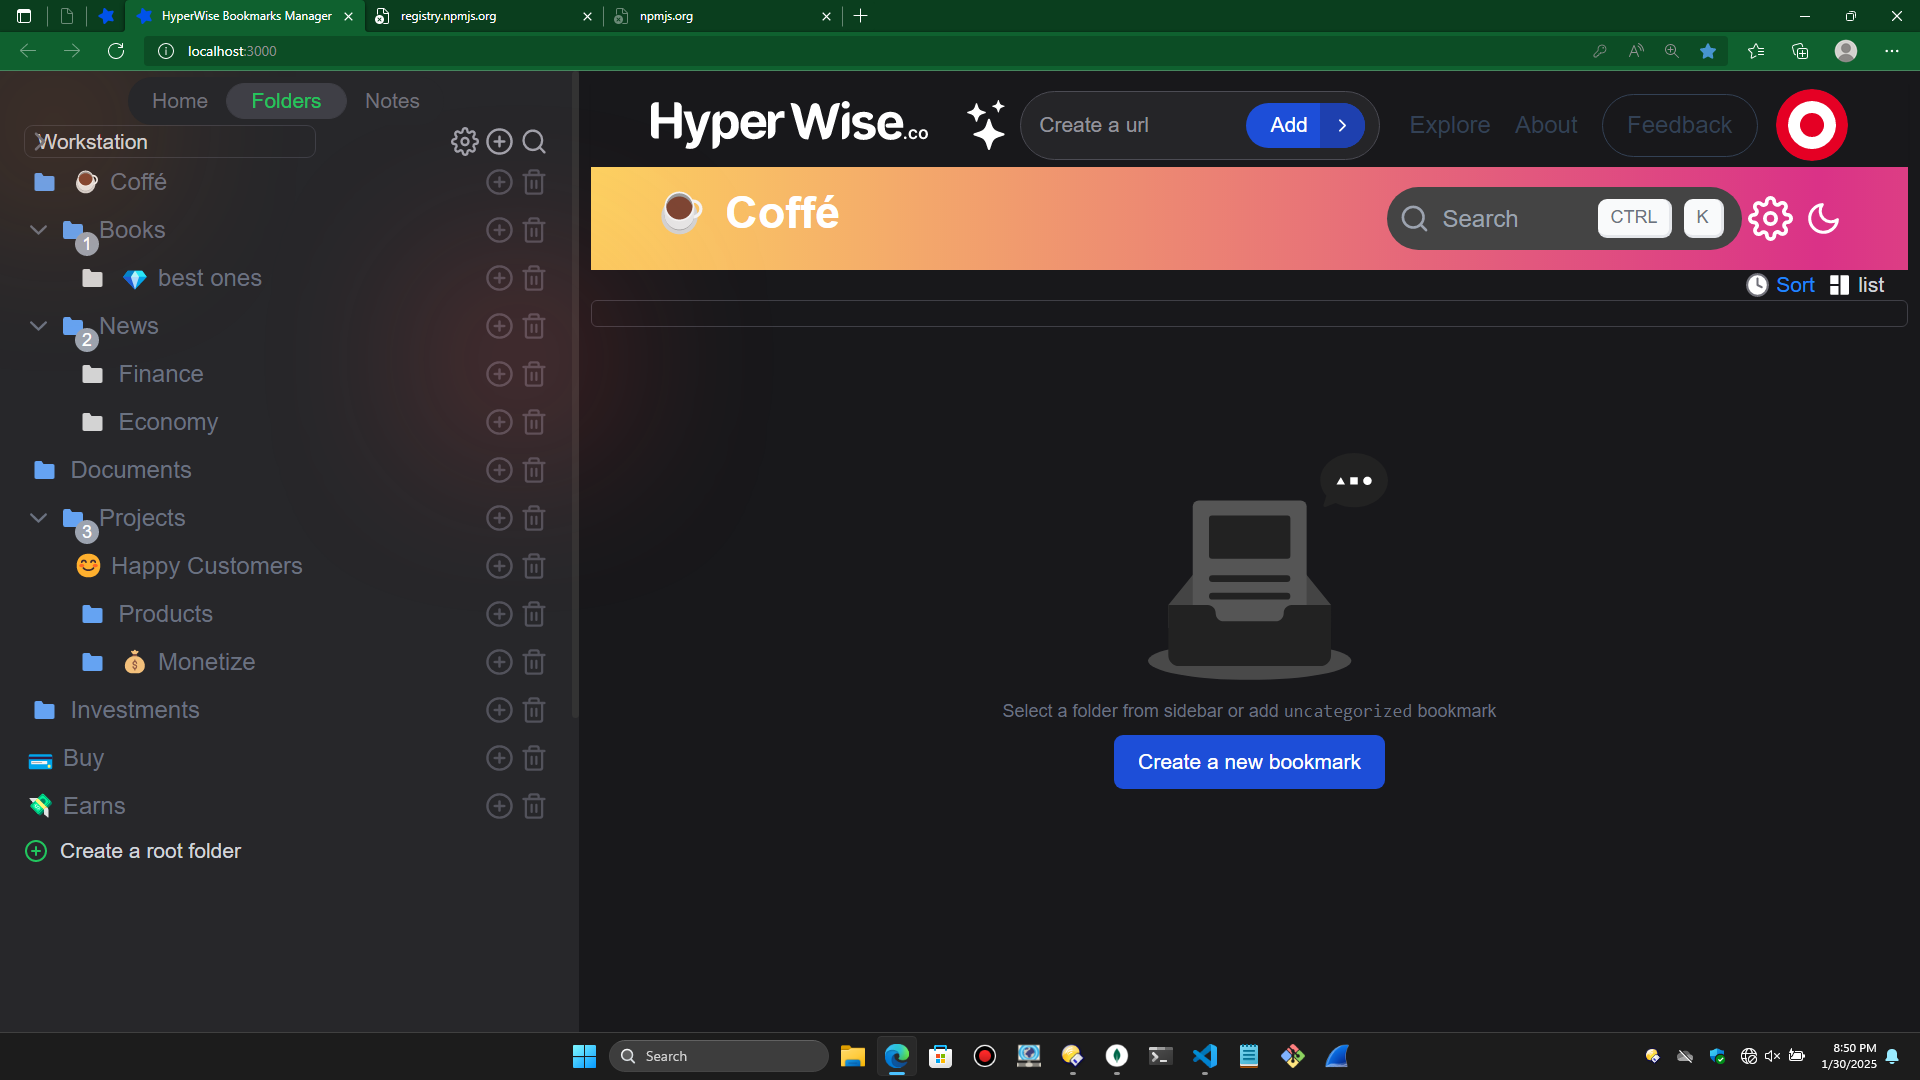Open the About link
The image size is (1920, 1080).
[x=1546, y=125]
